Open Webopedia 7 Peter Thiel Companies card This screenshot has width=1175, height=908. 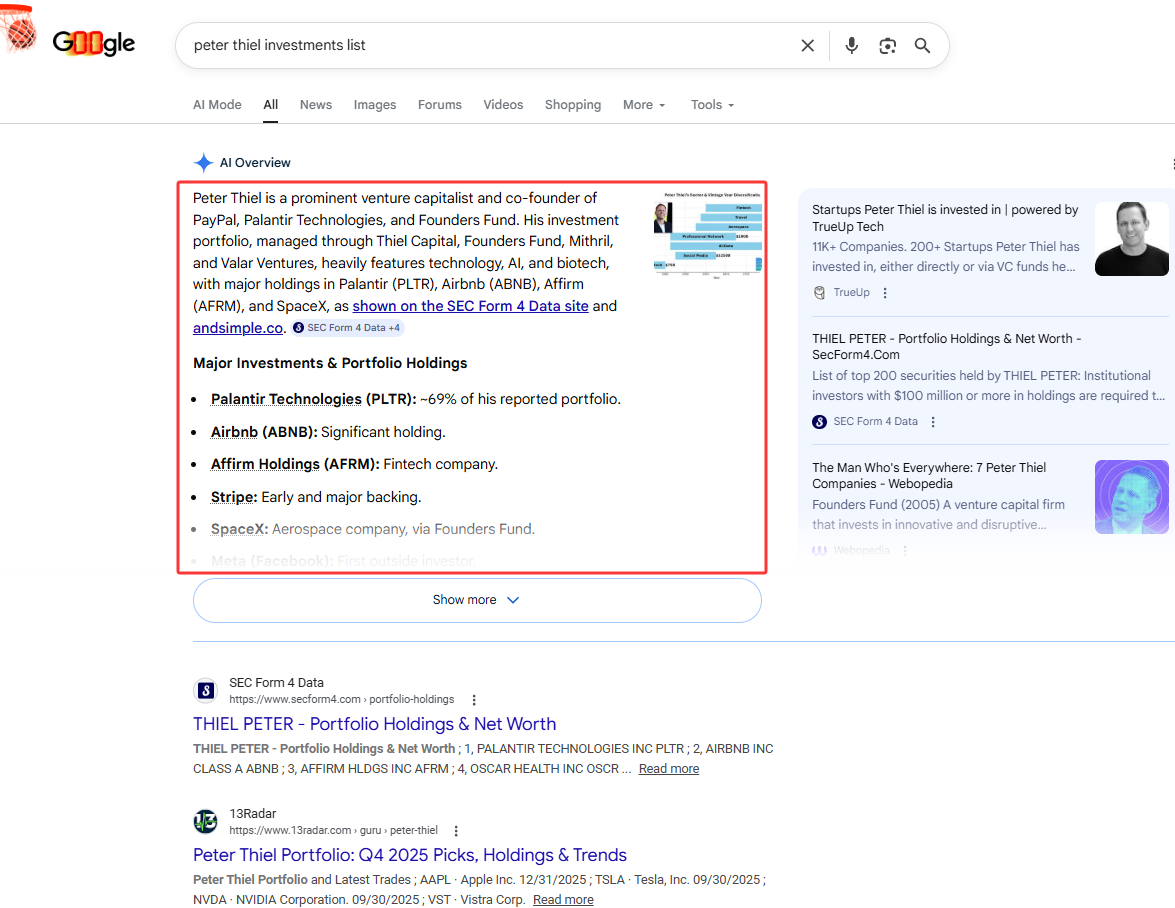click(929, 476)
